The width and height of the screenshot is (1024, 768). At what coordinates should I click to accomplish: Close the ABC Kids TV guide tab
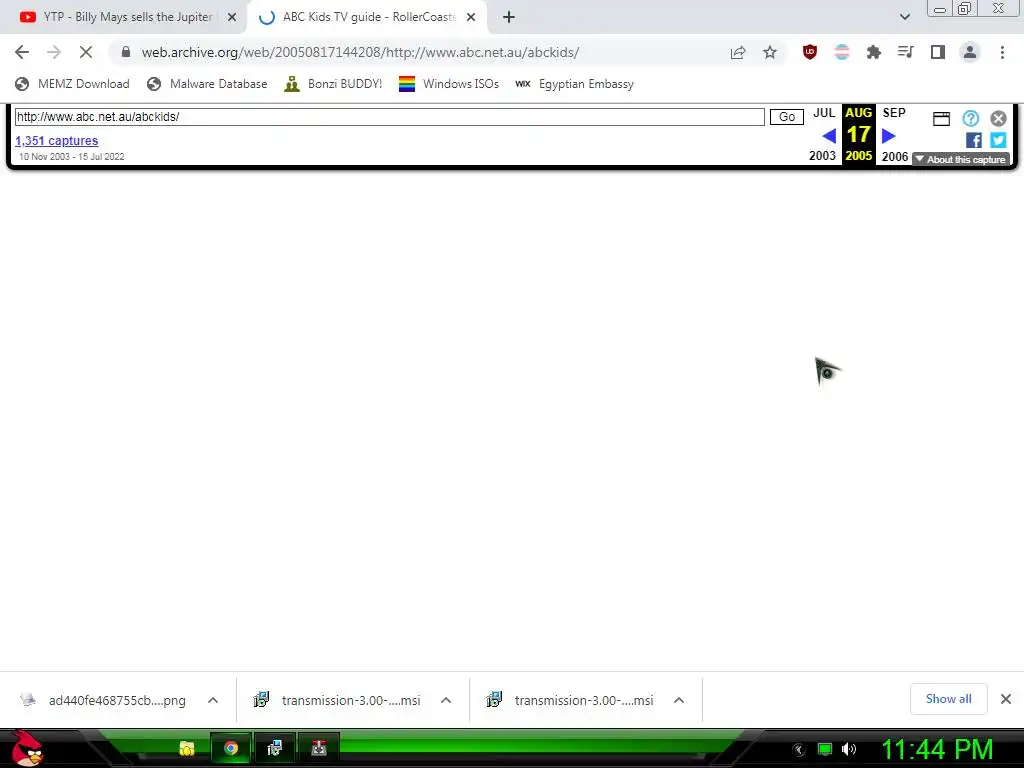471,17
